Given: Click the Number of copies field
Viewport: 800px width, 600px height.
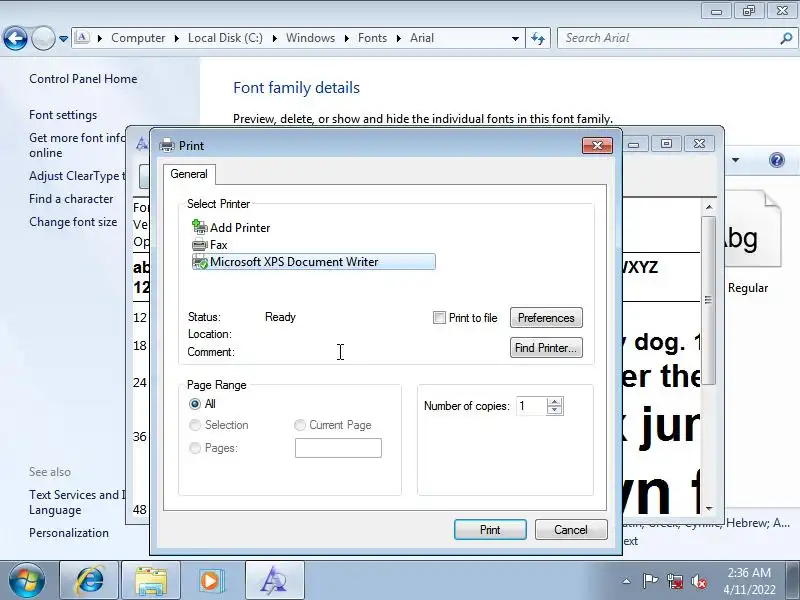Looking at the screenshot, I should click(x=531, y=406).
